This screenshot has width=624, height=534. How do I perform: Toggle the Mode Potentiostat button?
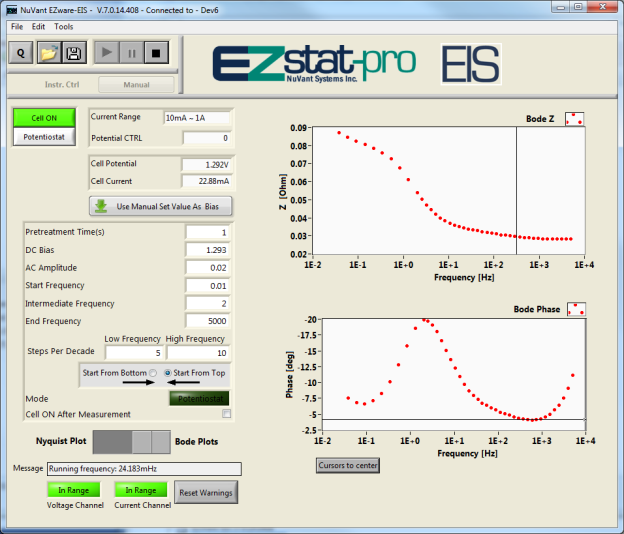(199, 399)
